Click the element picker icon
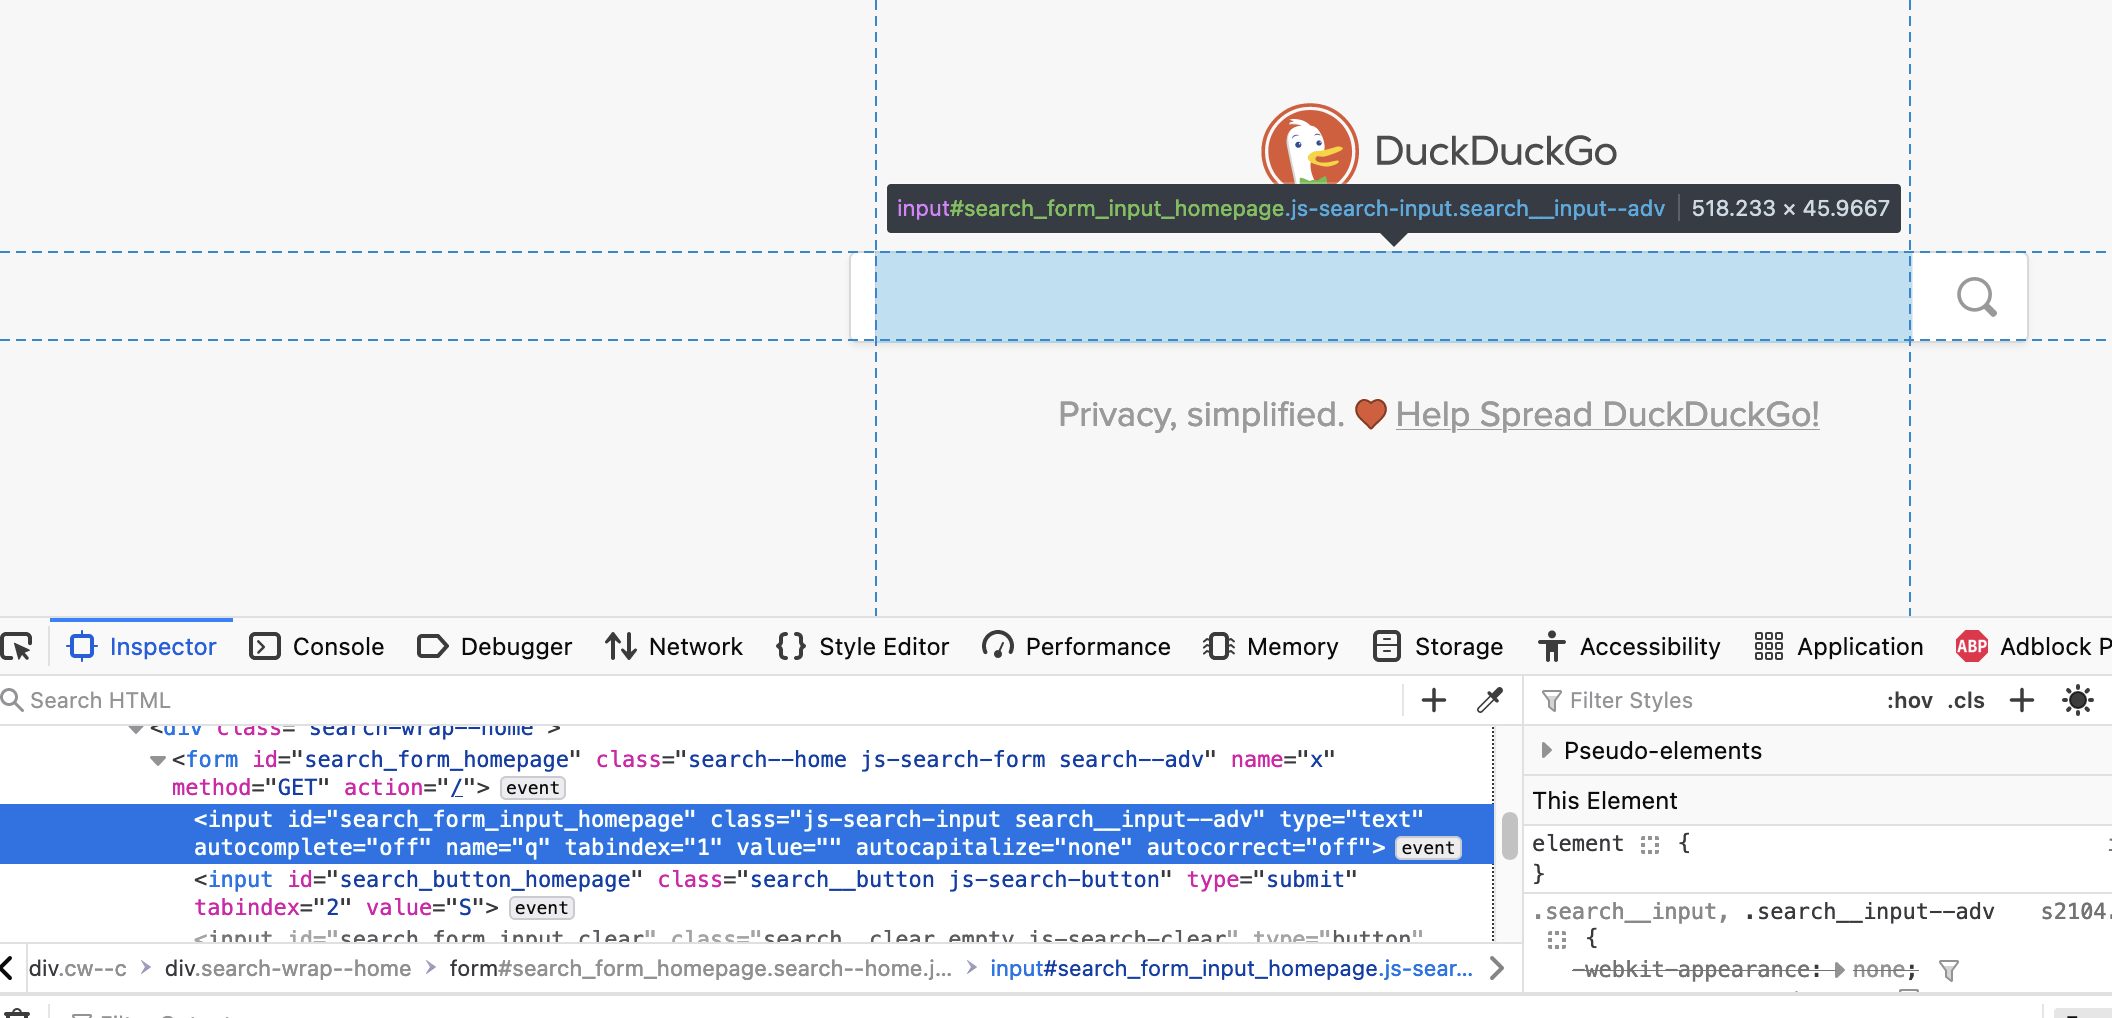The height and width of the screenshot is (1018, 2112). (17, 647)
